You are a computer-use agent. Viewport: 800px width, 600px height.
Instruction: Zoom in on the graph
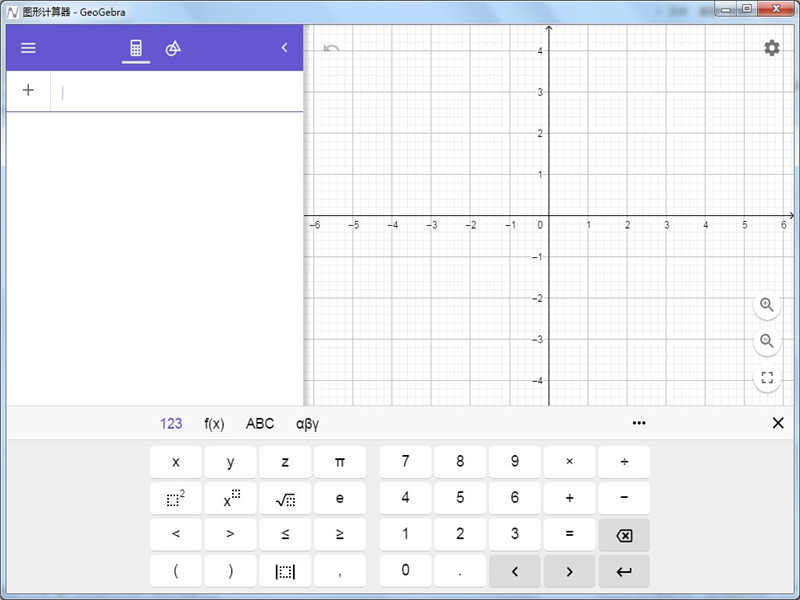coord(767,305)
